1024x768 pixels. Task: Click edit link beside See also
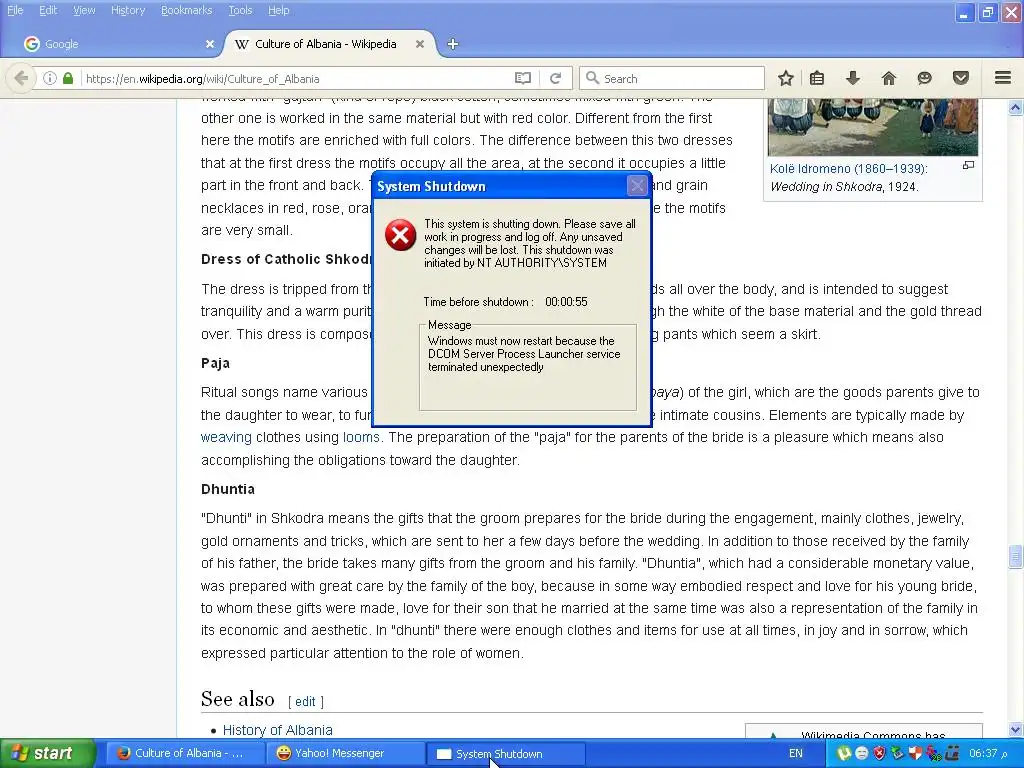[x=305, y=701]
